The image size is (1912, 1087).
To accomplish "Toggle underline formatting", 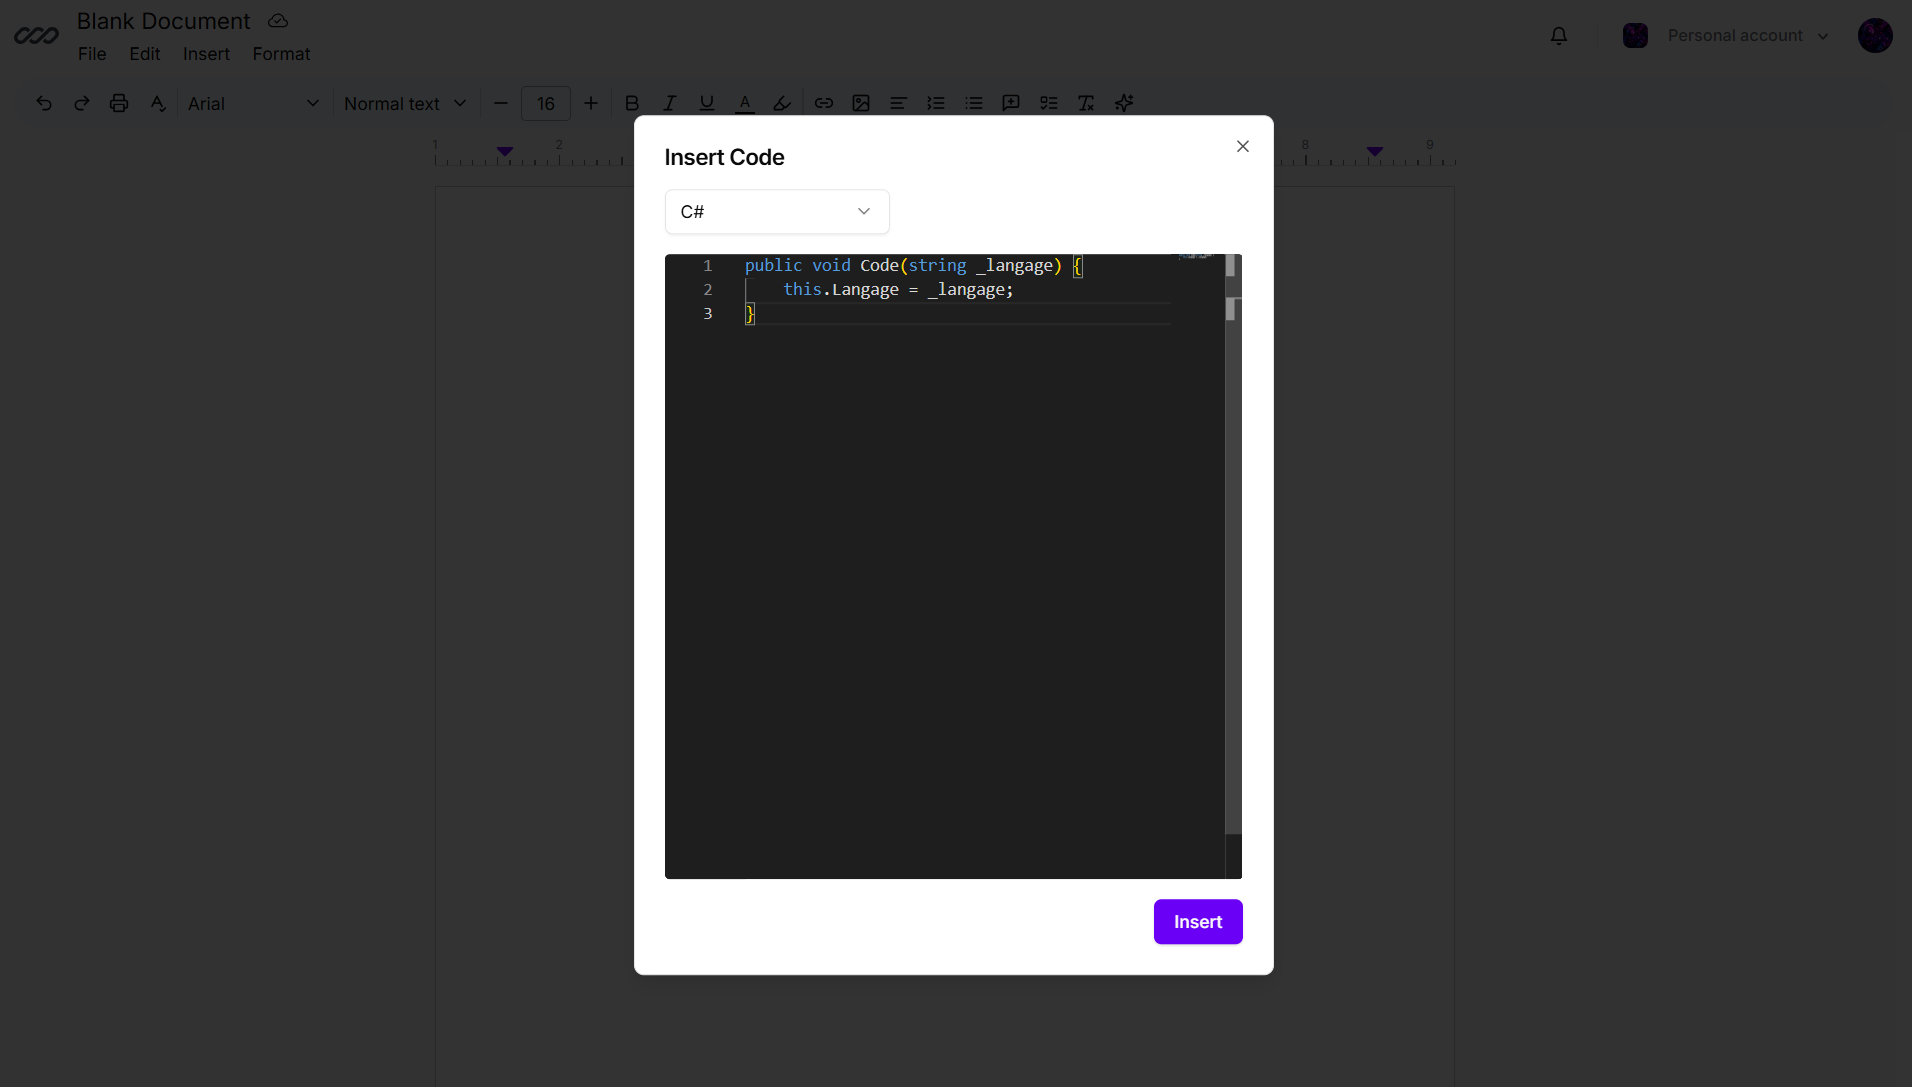I will pyautogui.click(x=707, y=103).
